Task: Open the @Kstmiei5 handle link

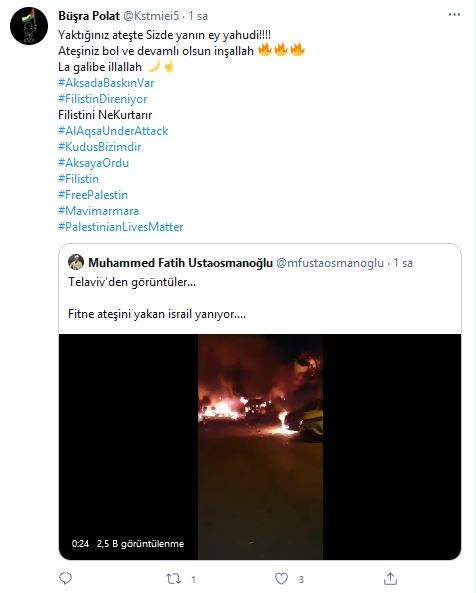Action: 151,16
